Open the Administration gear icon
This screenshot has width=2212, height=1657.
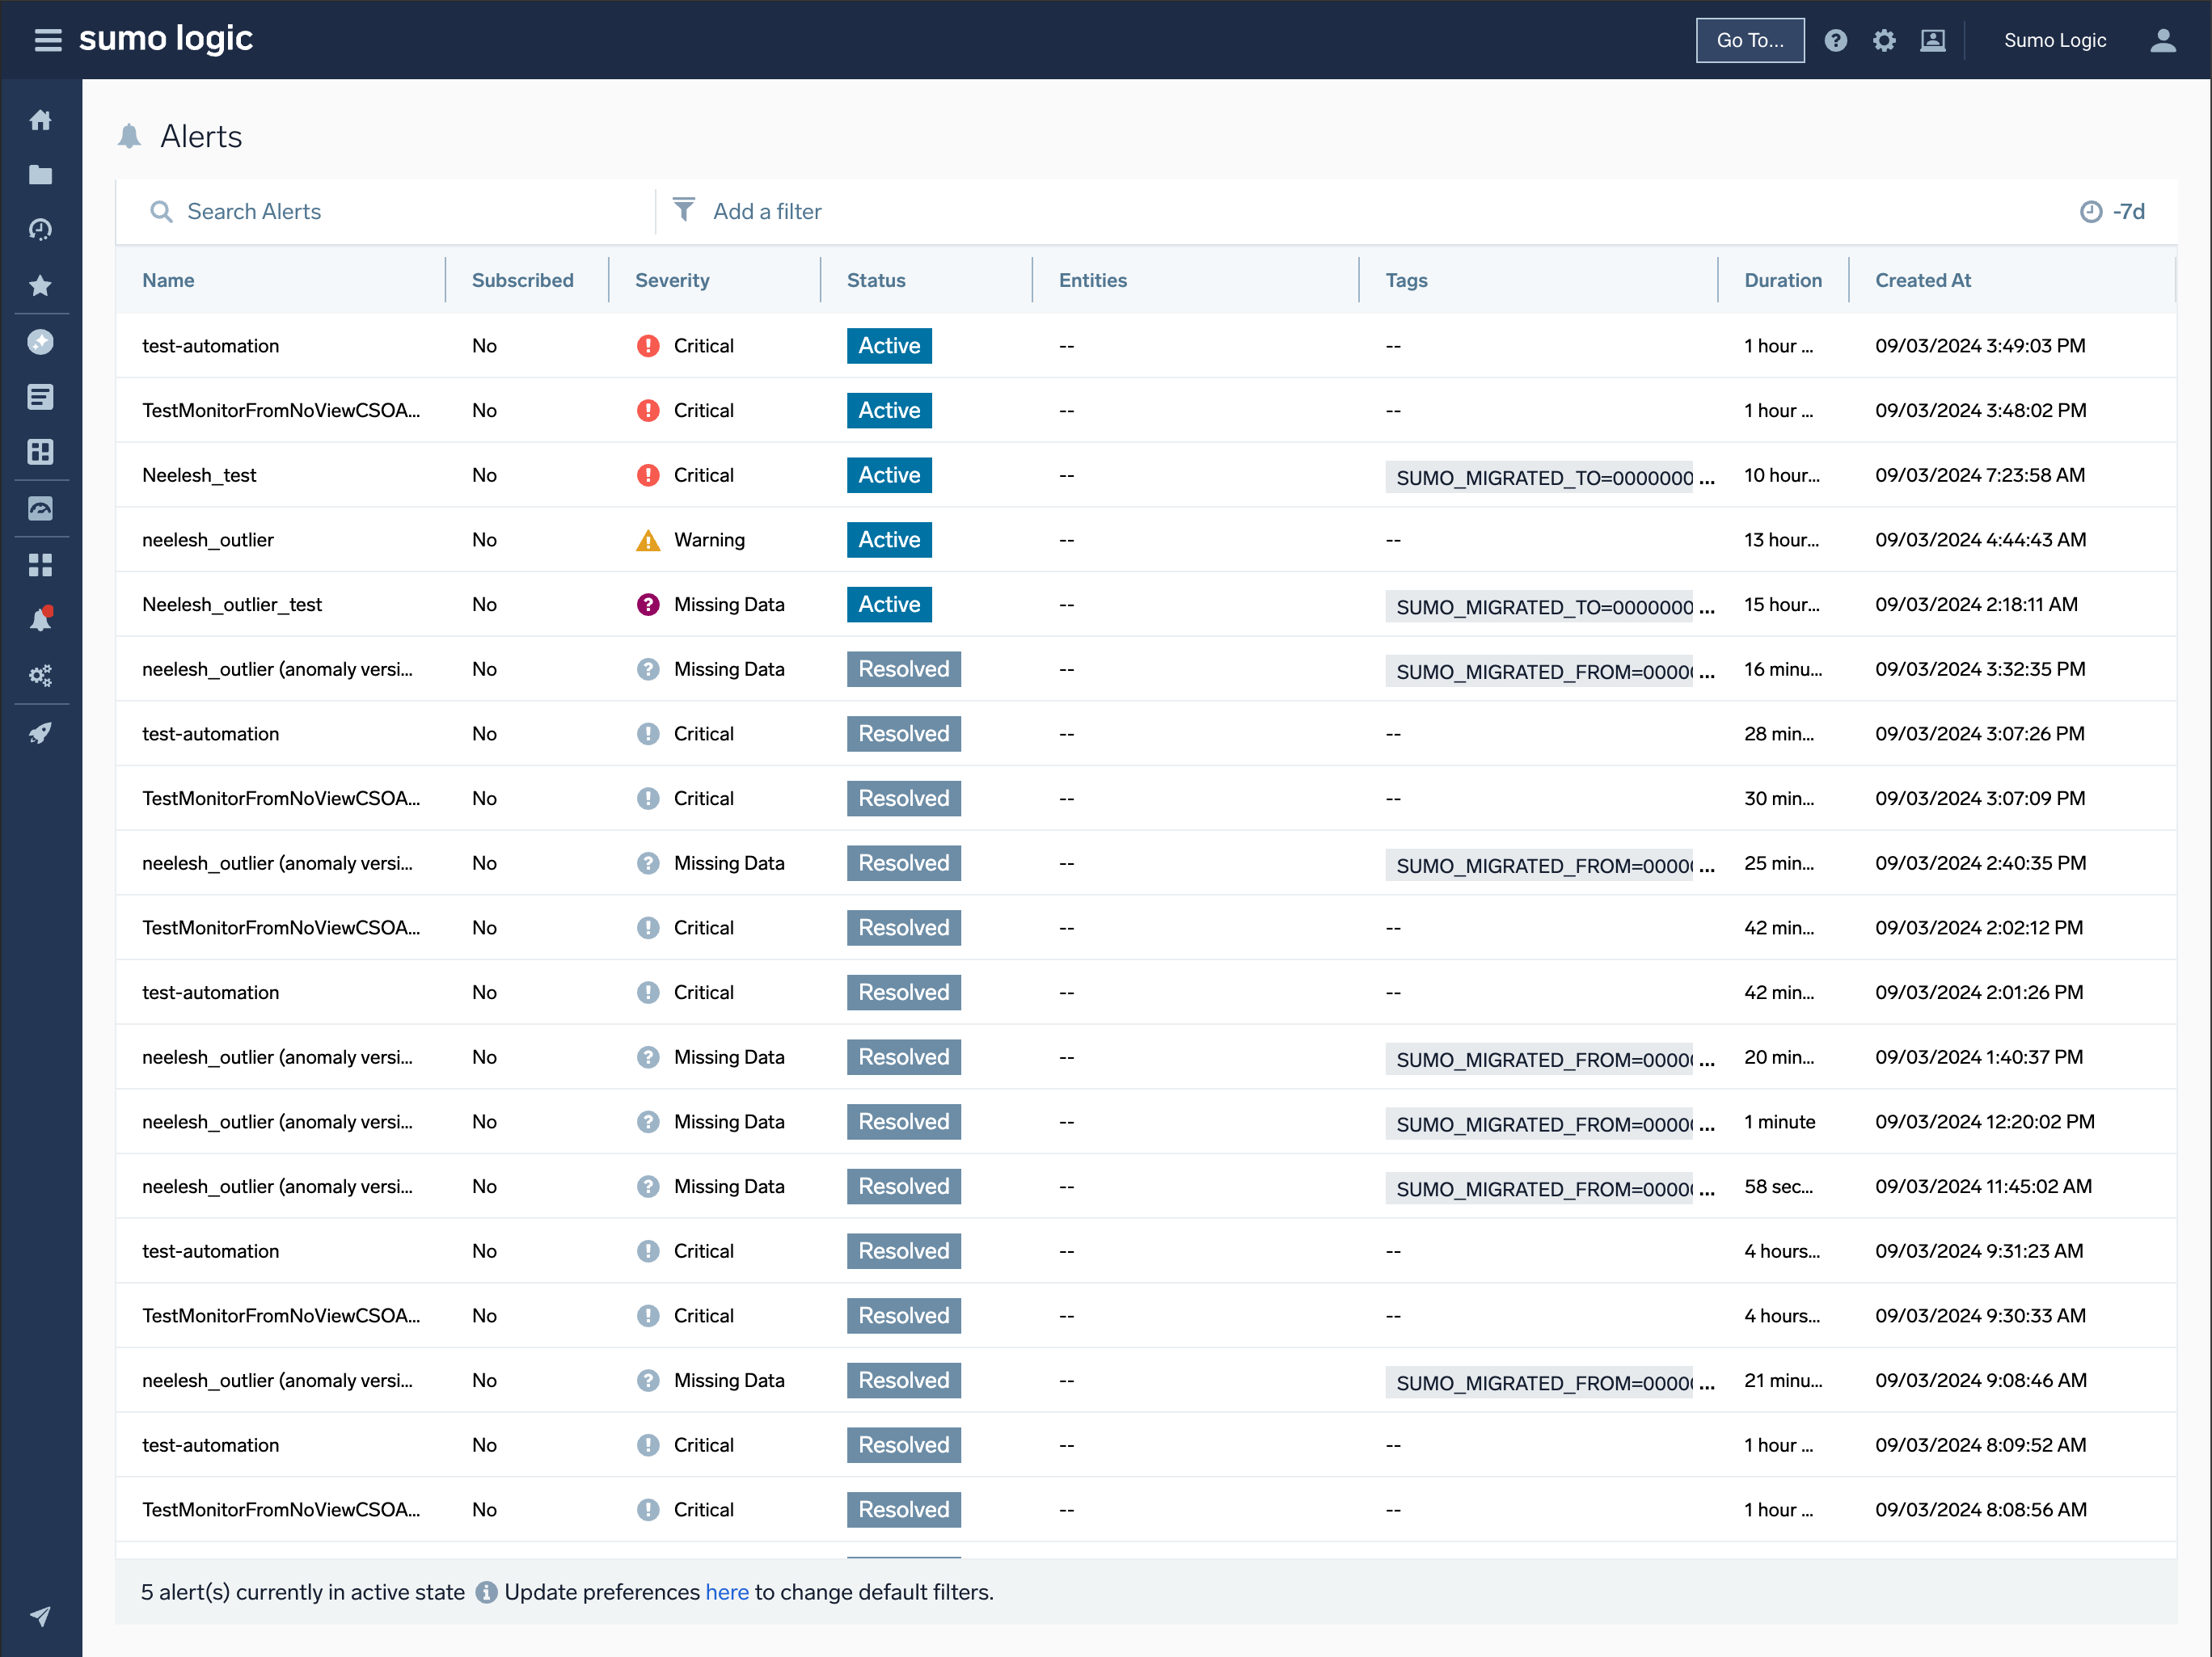point(1884,40)
